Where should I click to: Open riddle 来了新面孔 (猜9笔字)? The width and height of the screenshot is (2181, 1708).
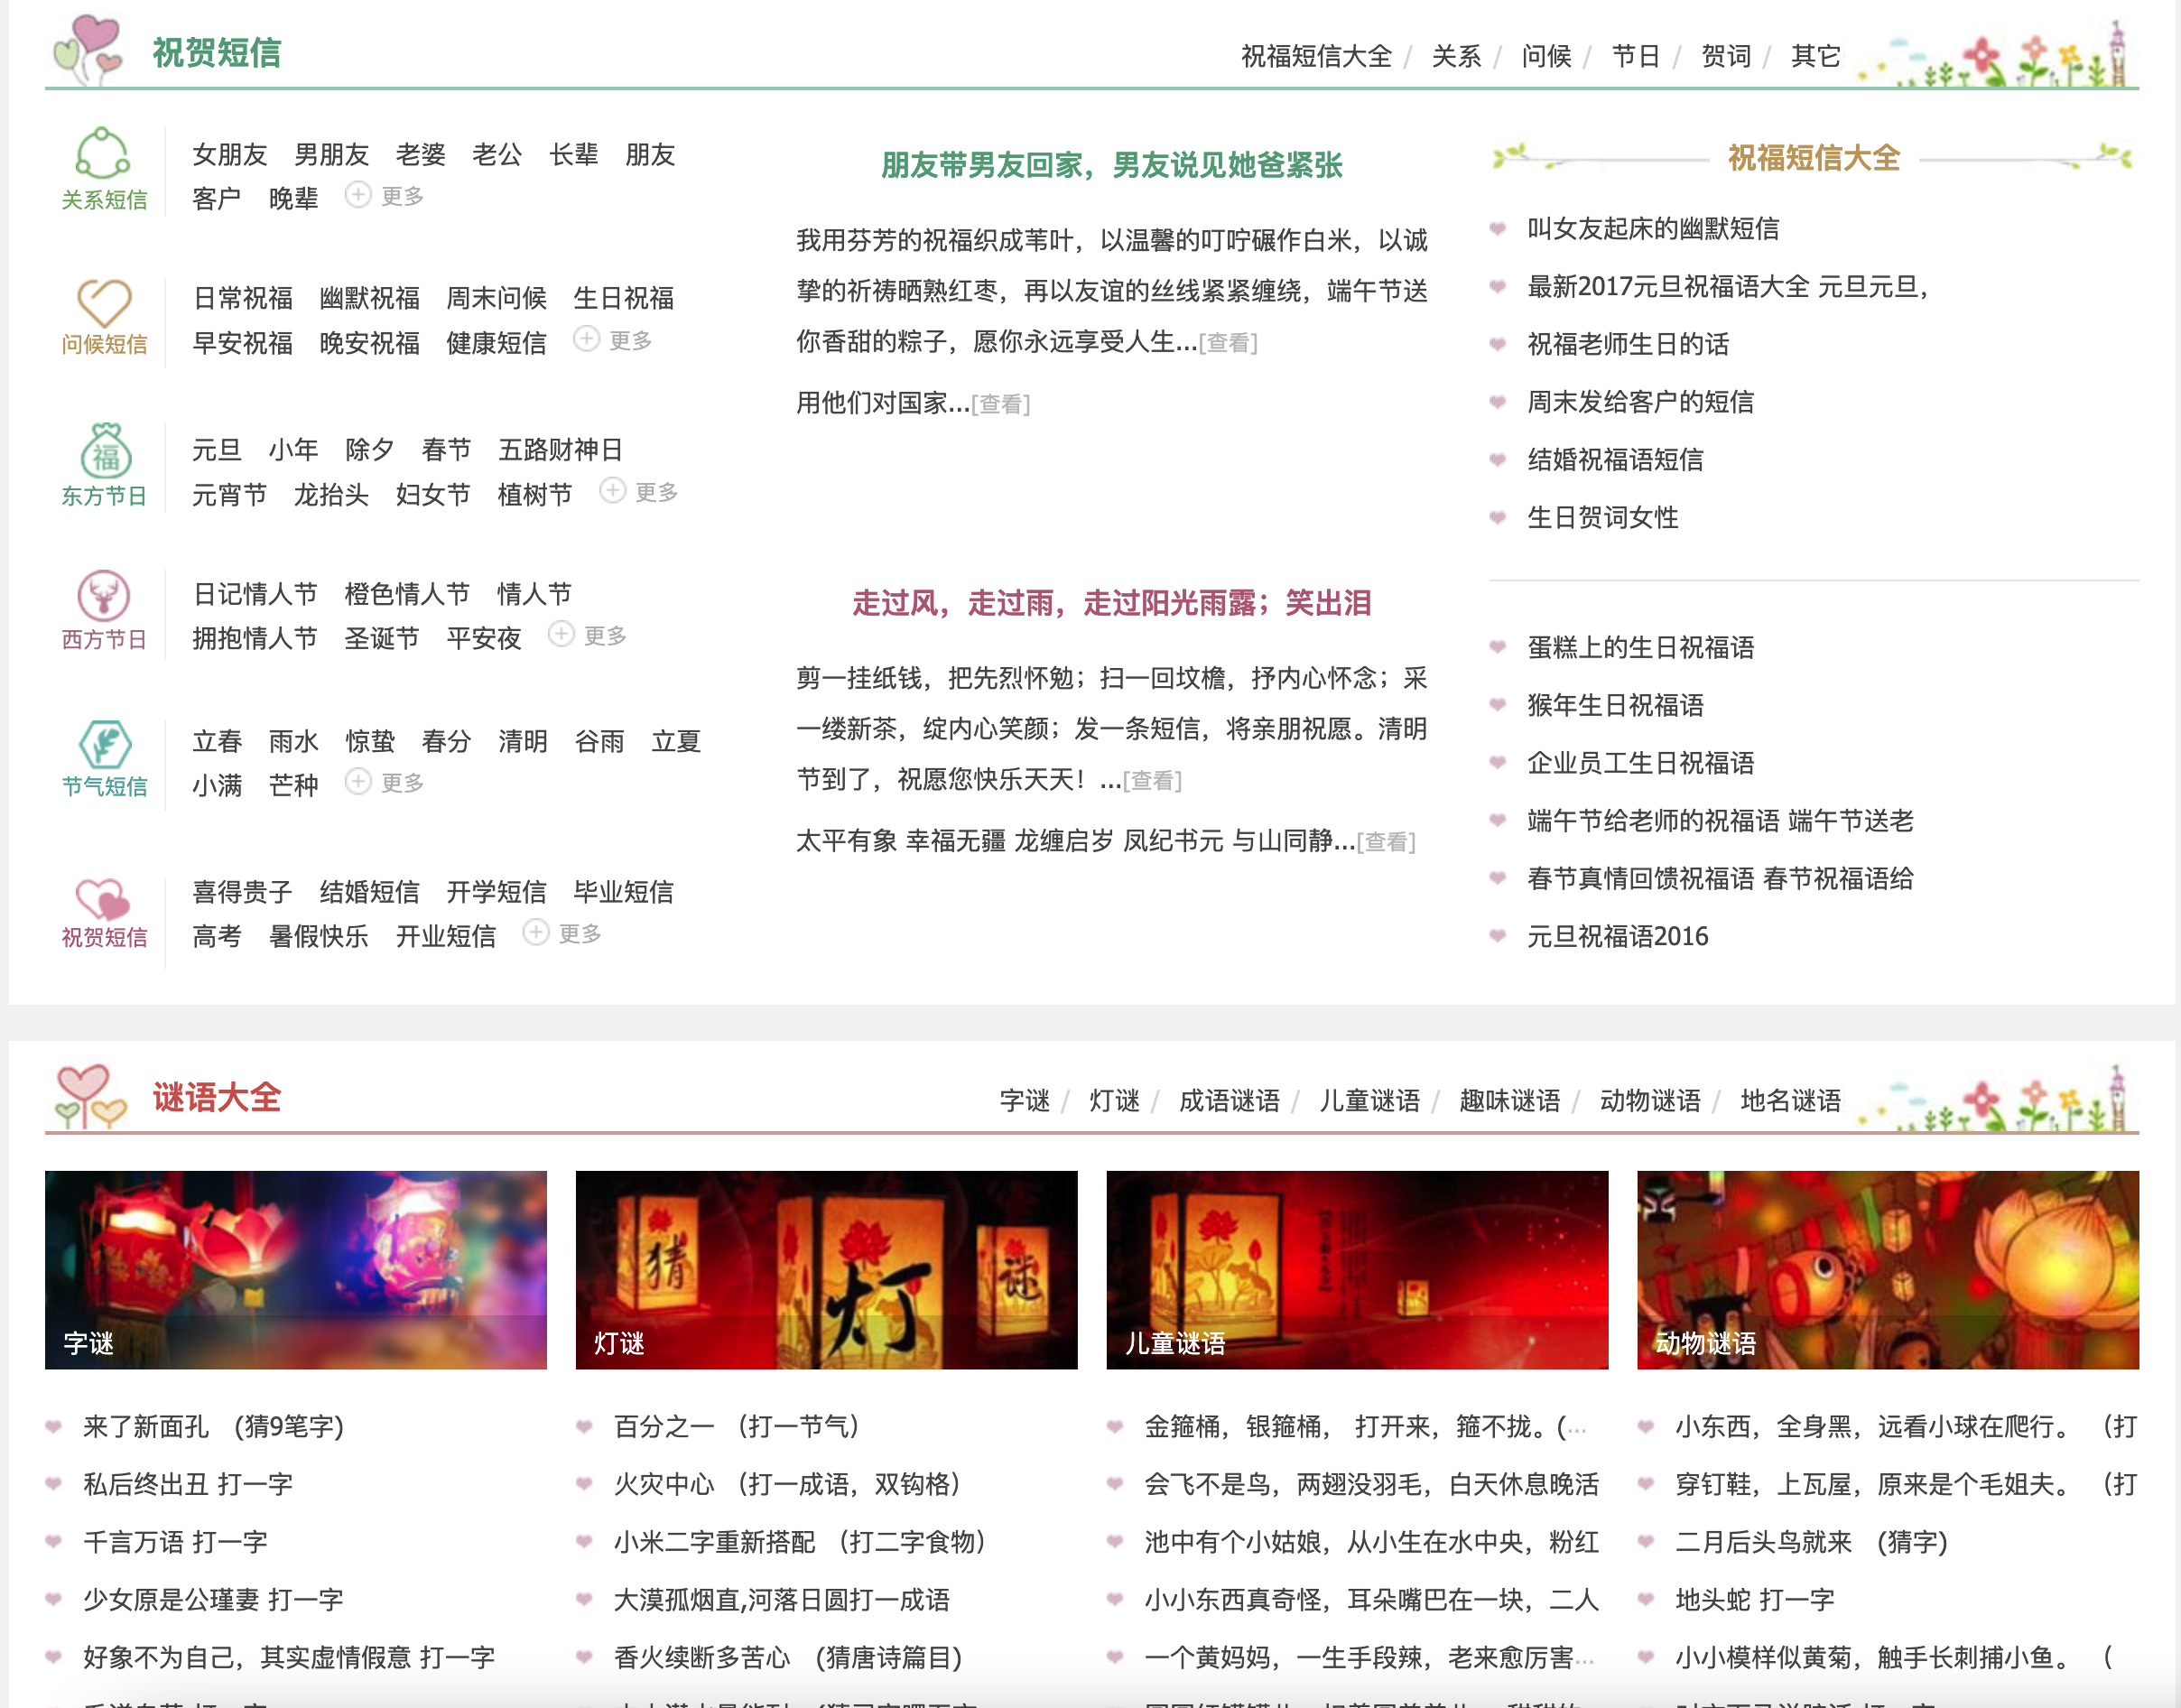coord(213,1426)
